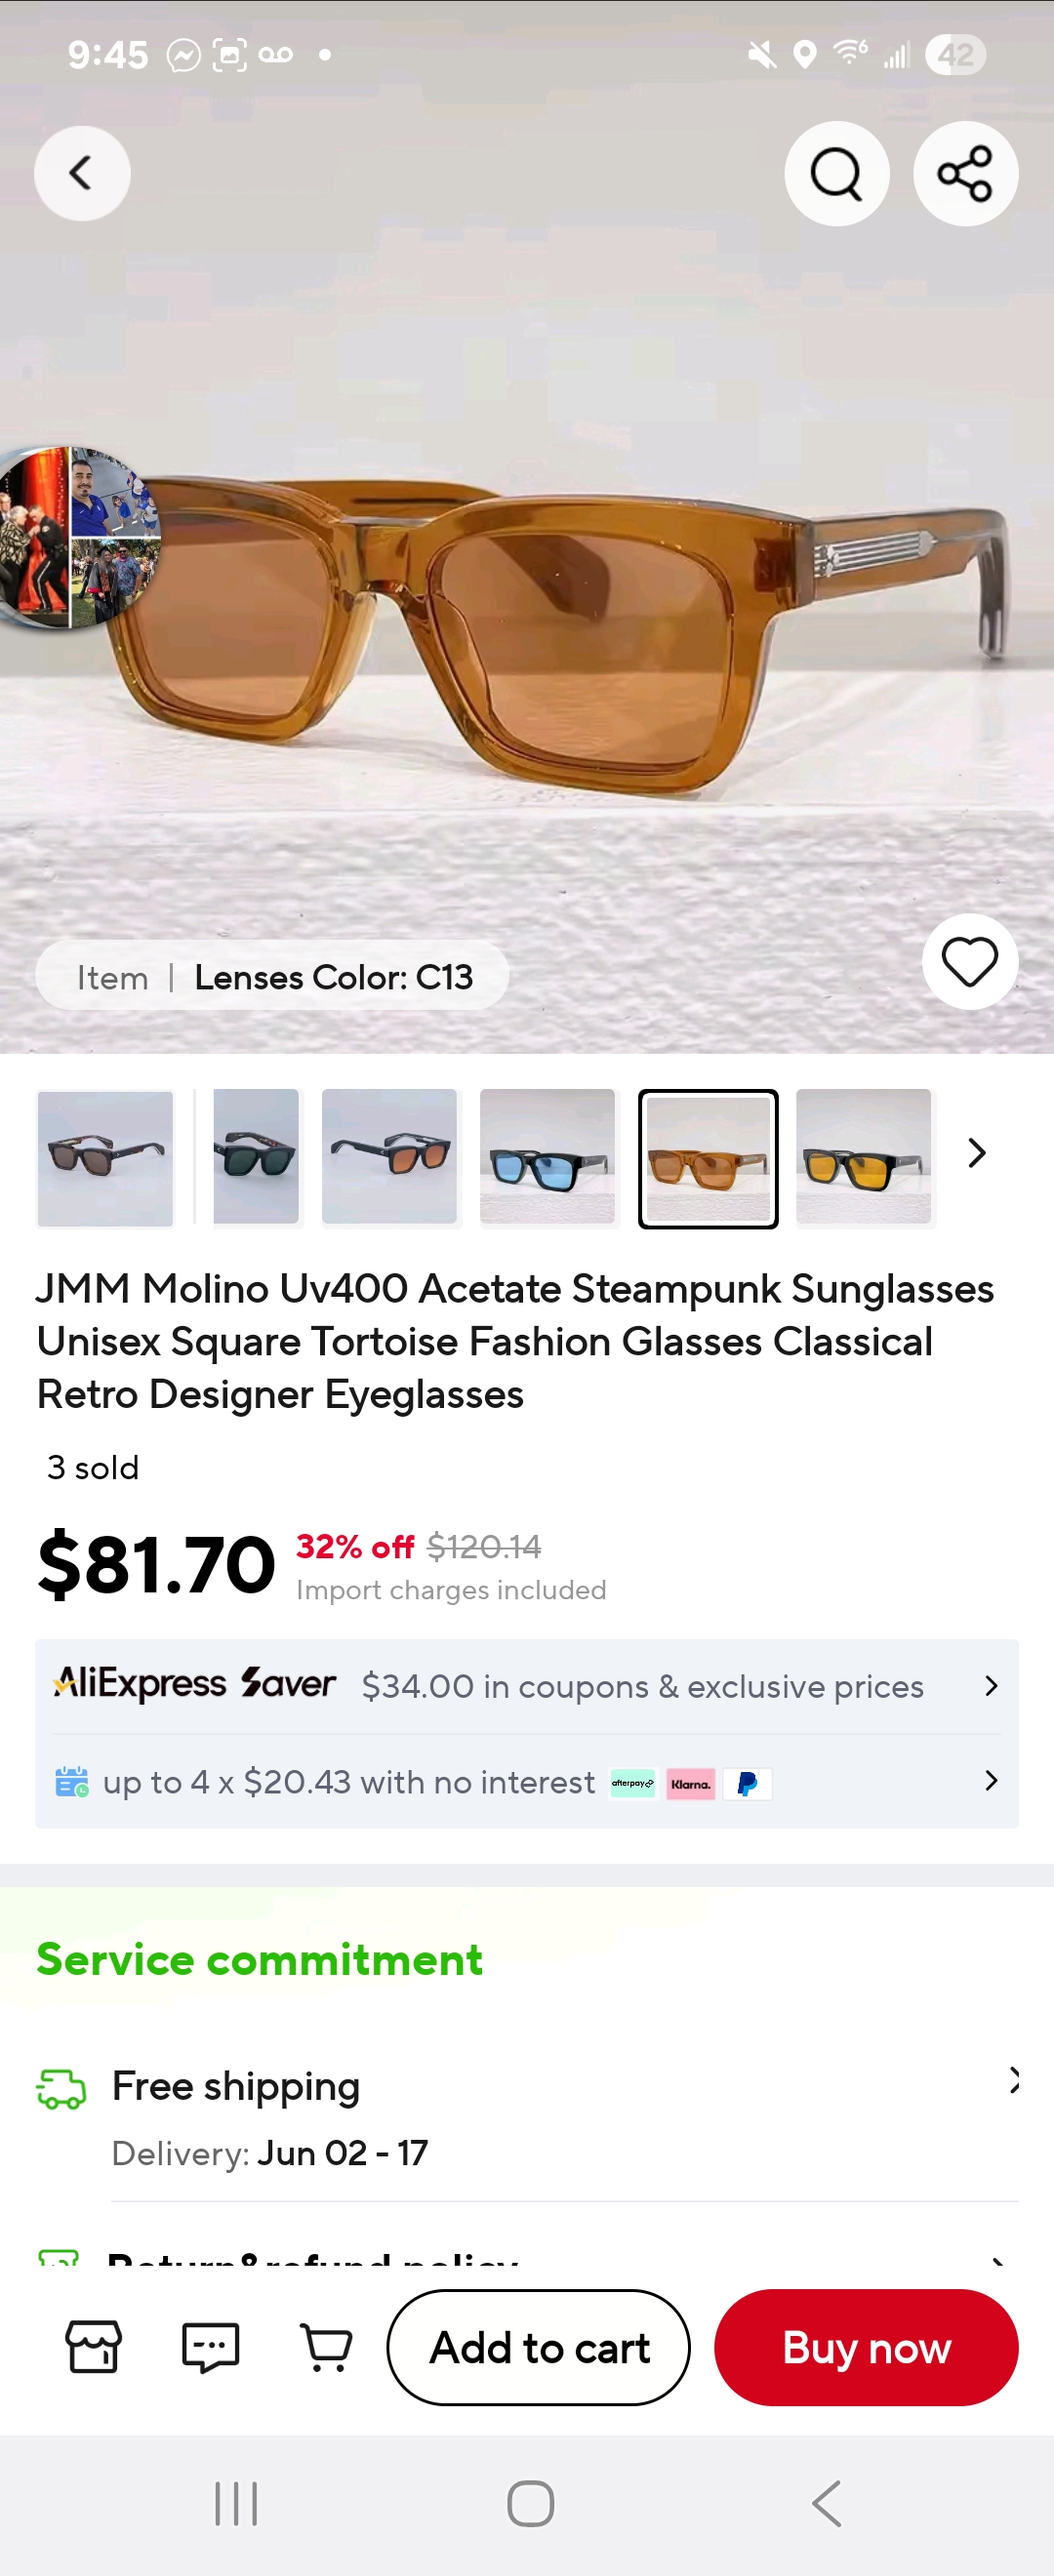Viewport: 1054px width, 2576px height.
Task: Expand AliExpress Saver coupons row
Action: pos(527,1686)
